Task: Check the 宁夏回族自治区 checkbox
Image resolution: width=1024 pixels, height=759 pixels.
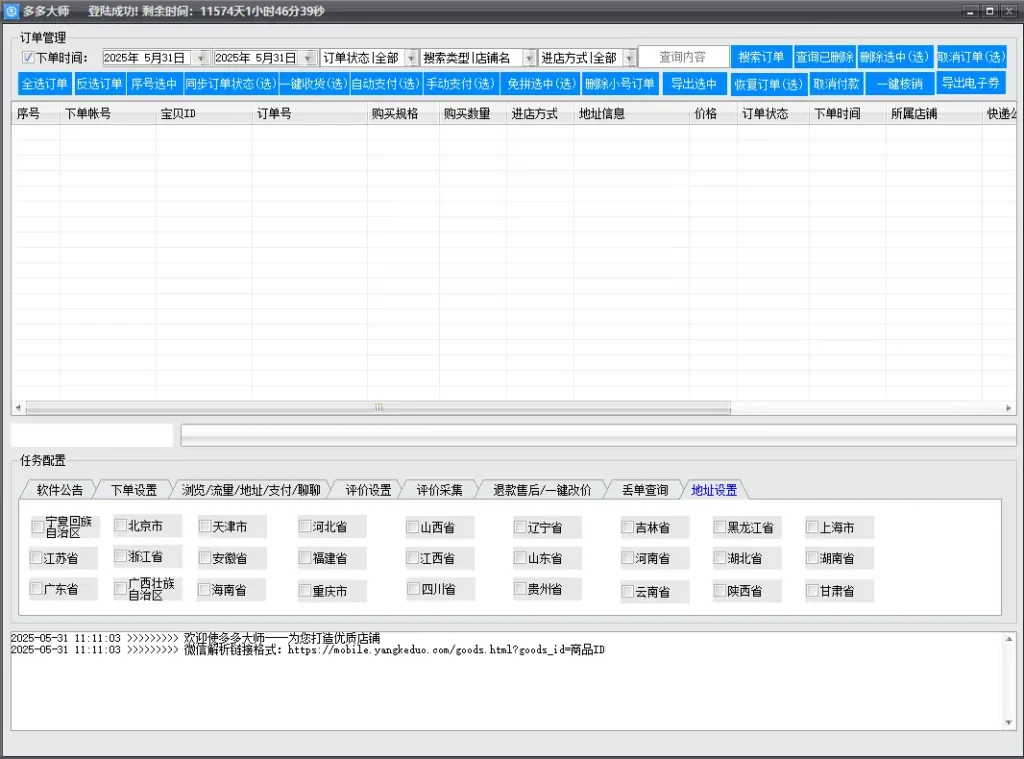Action: tap(37, 526)
